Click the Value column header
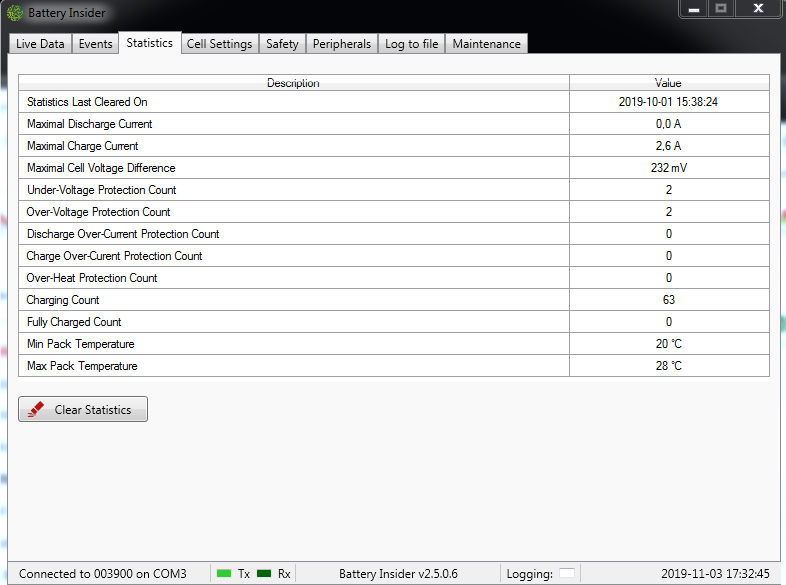 [668, 83]
